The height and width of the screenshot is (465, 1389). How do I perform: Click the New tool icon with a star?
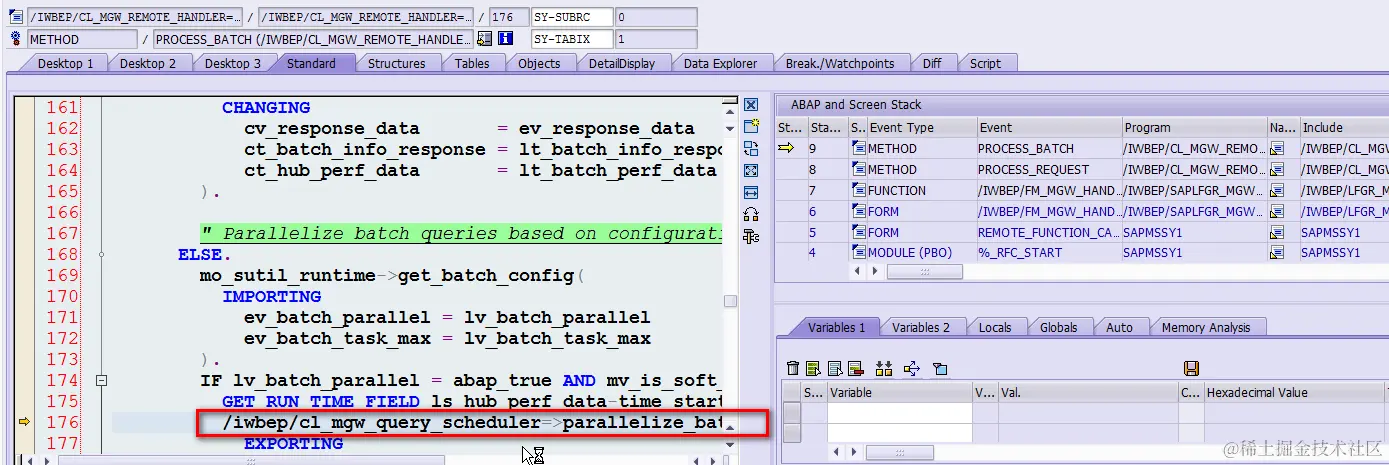point(751,126)
